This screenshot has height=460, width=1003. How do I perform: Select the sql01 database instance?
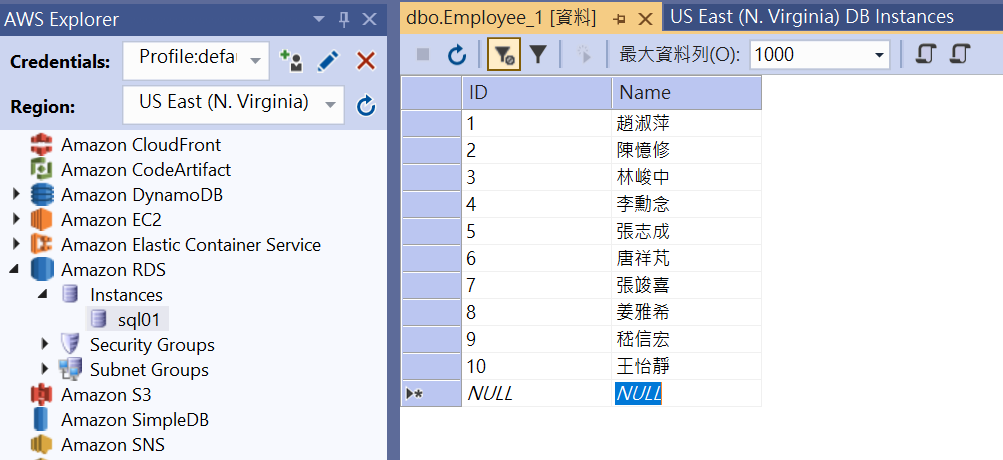pyautogui.click(x=138, y=319)
